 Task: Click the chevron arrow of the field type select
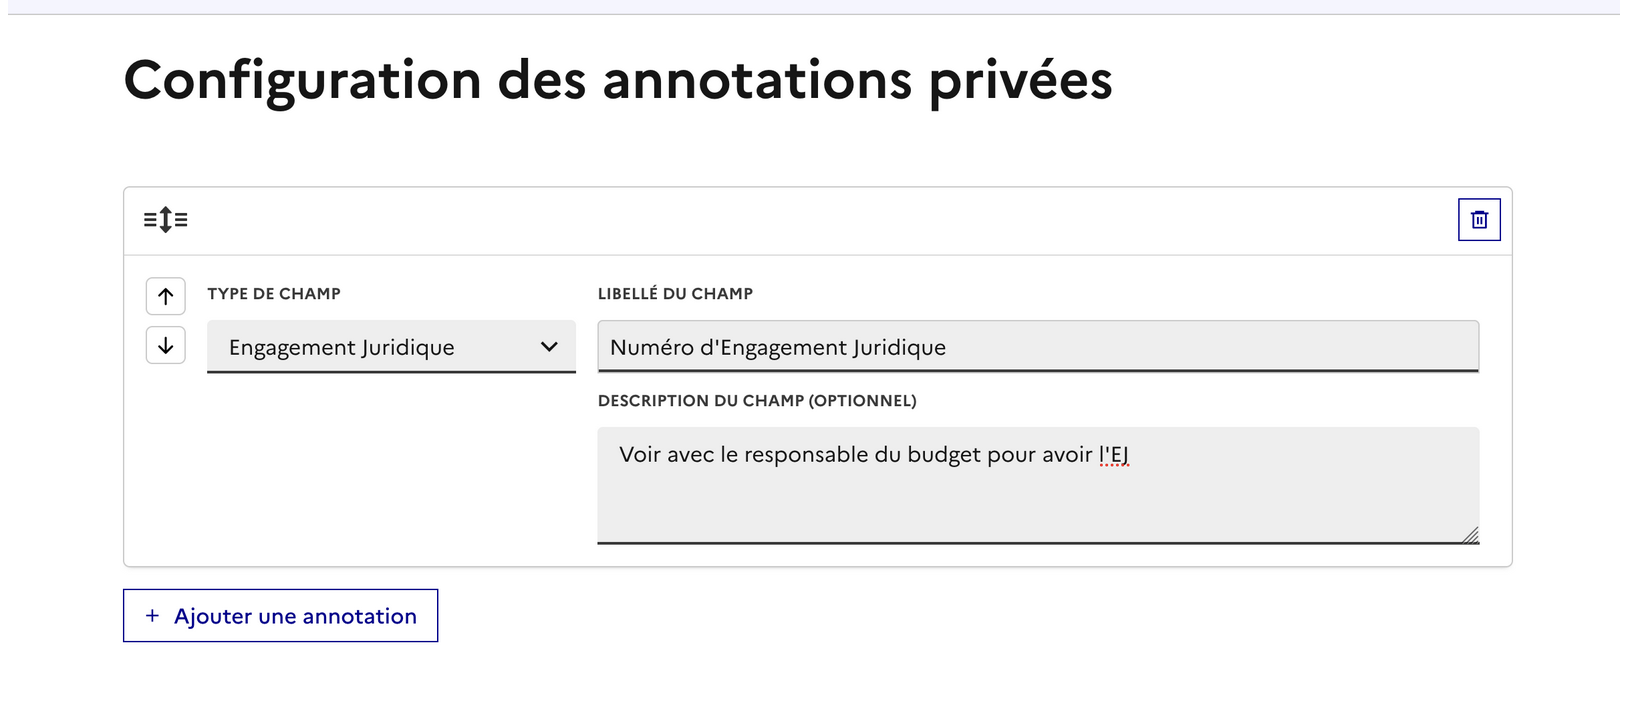[549, 347]
